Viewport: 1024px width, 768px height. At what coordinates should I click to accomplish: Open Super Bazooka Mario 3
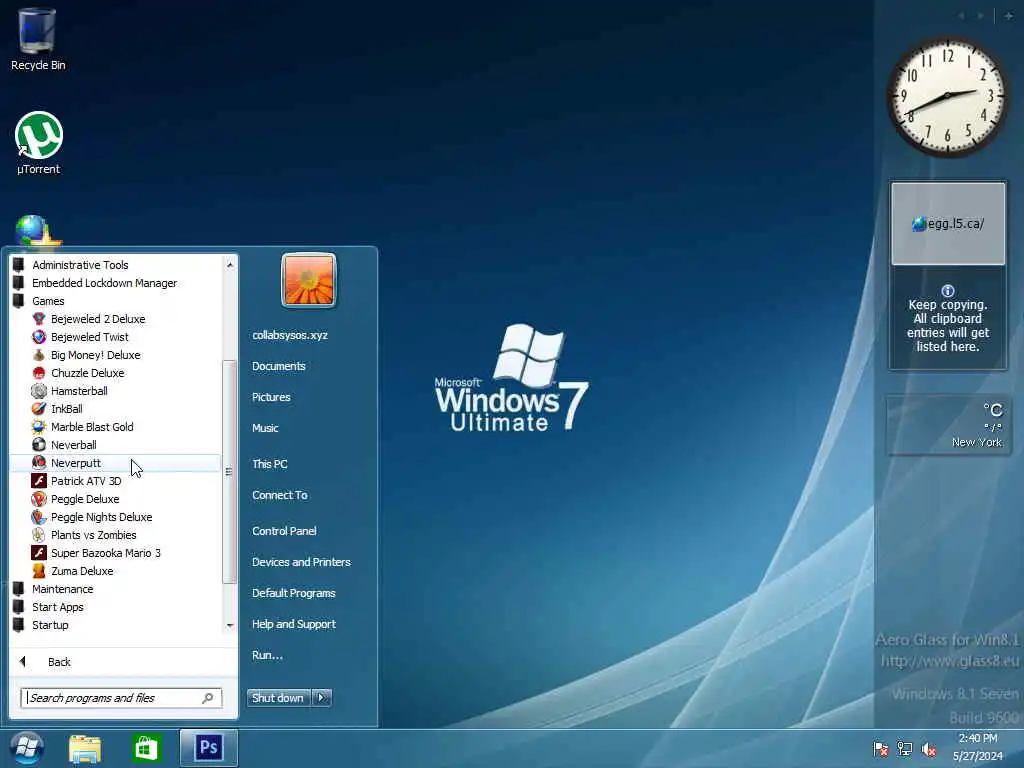click(x=105, y=553)
